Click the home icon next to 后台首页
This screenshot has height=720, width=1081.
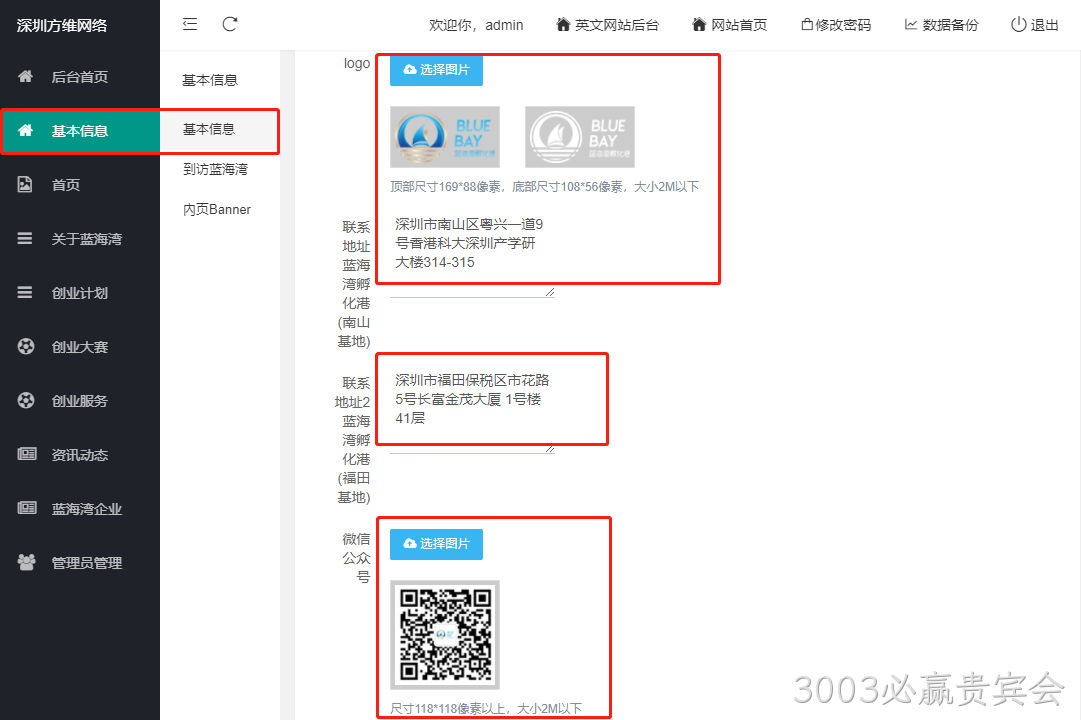pos(26,77)
